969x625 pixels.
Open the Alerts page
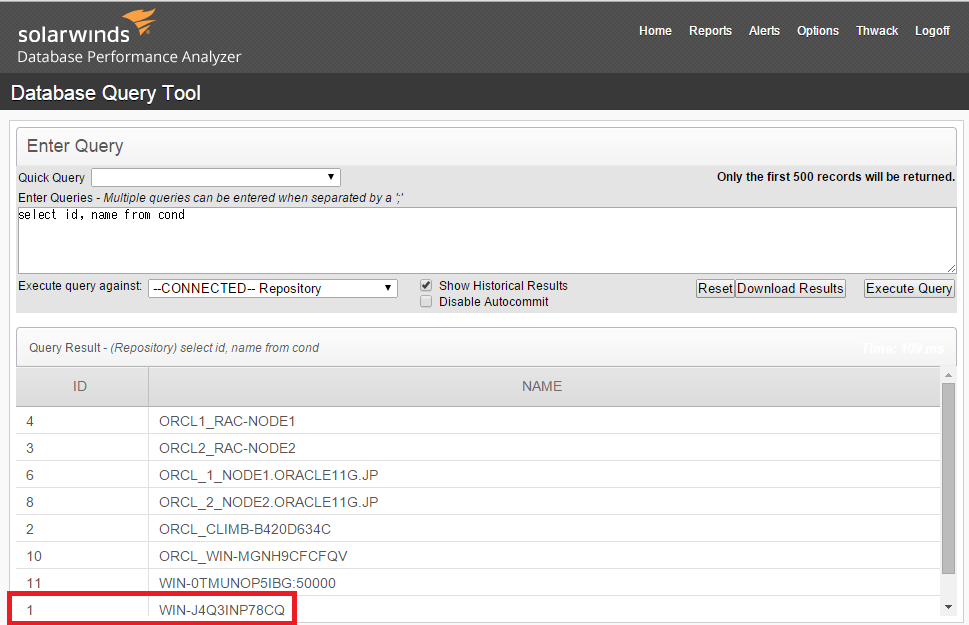[764, 31]
